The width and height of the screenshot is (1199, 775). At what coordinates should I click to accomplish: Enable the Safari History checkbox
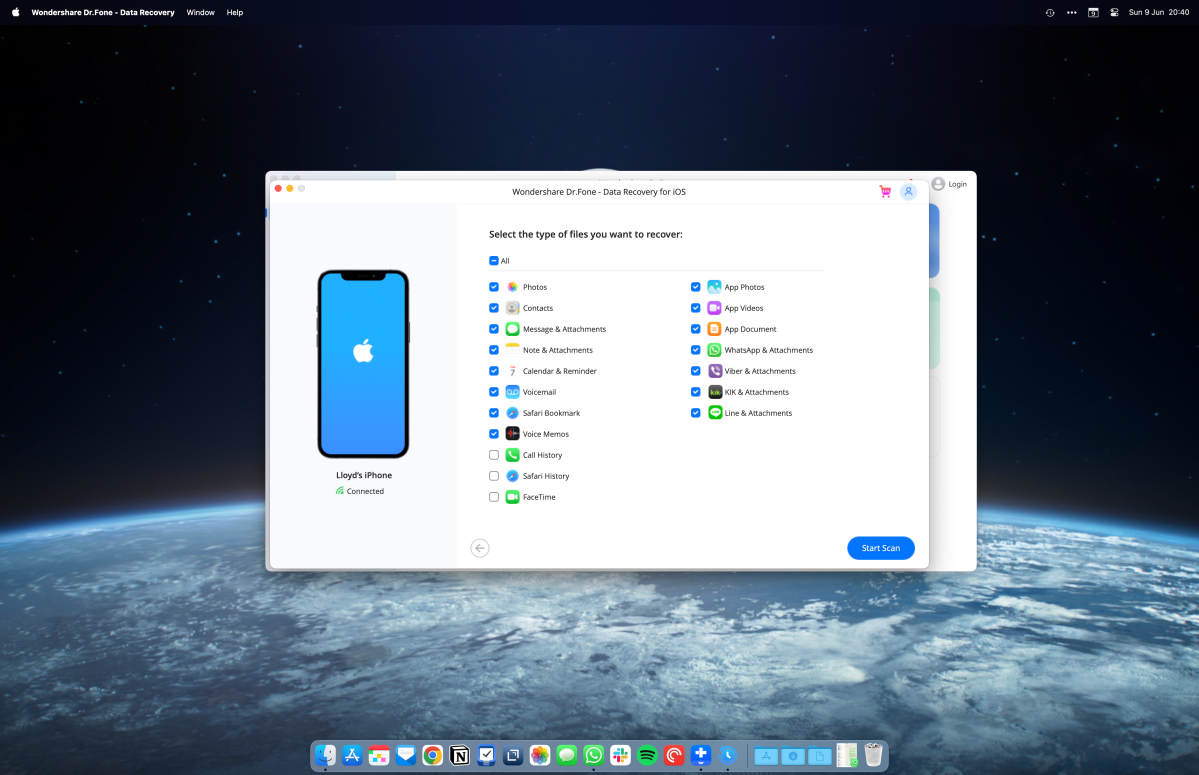493,475
